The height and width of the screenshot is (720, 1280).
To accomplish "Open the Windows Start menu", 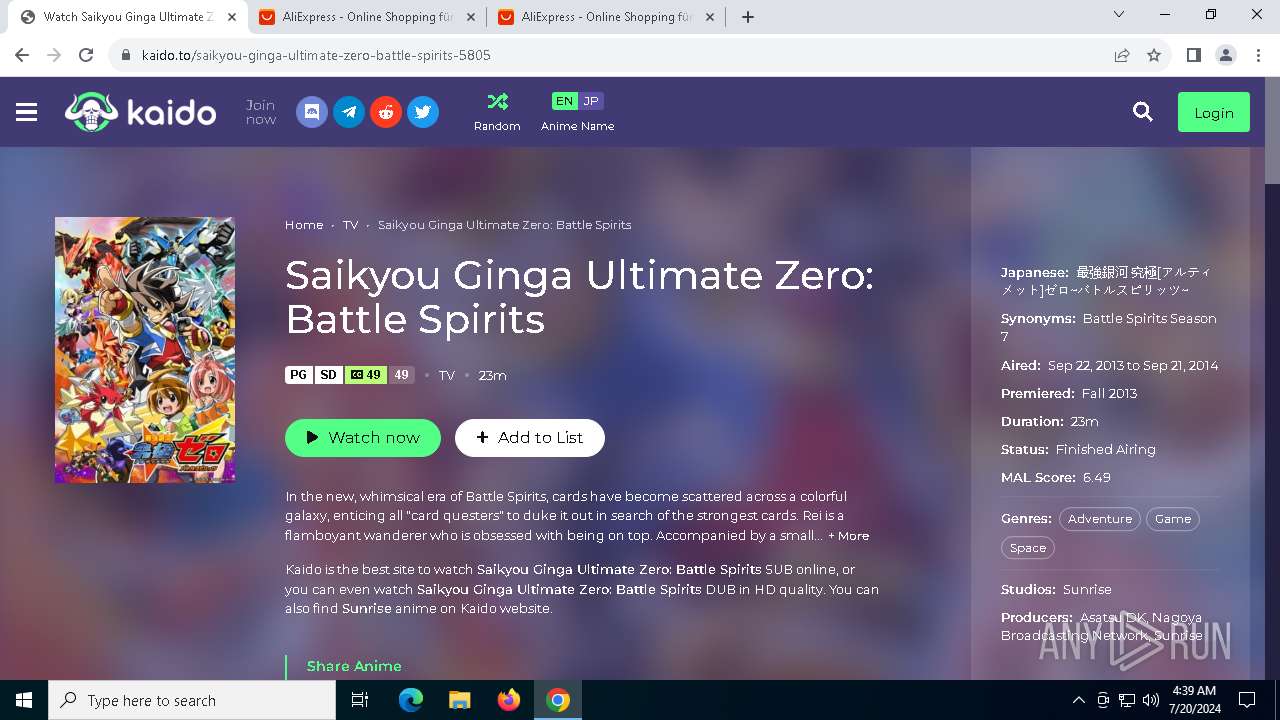I will (x=24, y=700).
